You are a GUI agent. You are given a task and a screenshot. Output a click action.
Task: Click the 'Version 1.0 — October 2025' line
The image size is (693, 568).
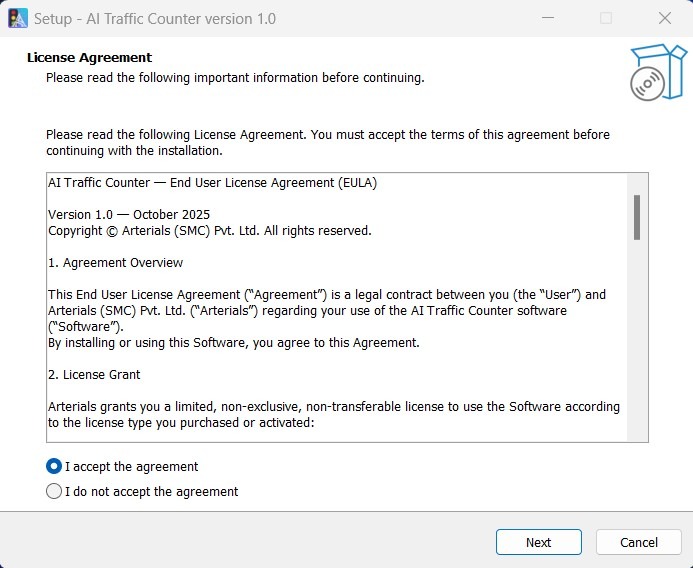(129, 215)
